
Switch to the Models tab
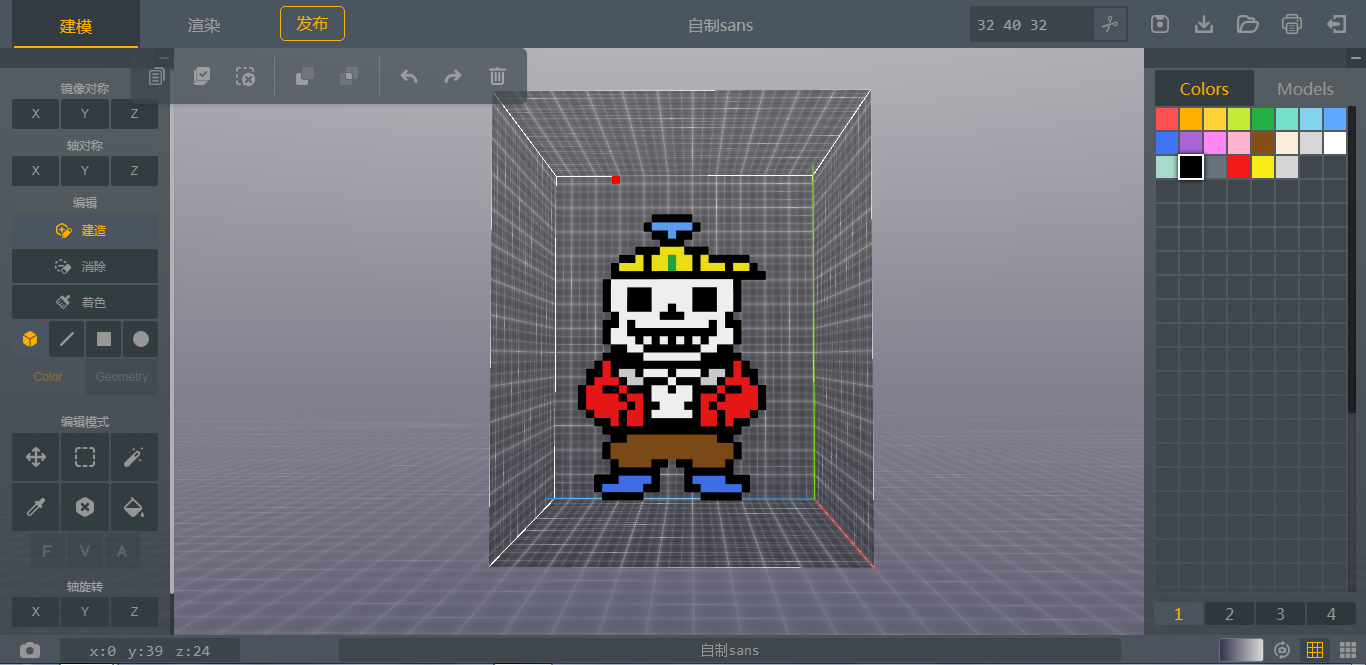[x=1305, y=89]
